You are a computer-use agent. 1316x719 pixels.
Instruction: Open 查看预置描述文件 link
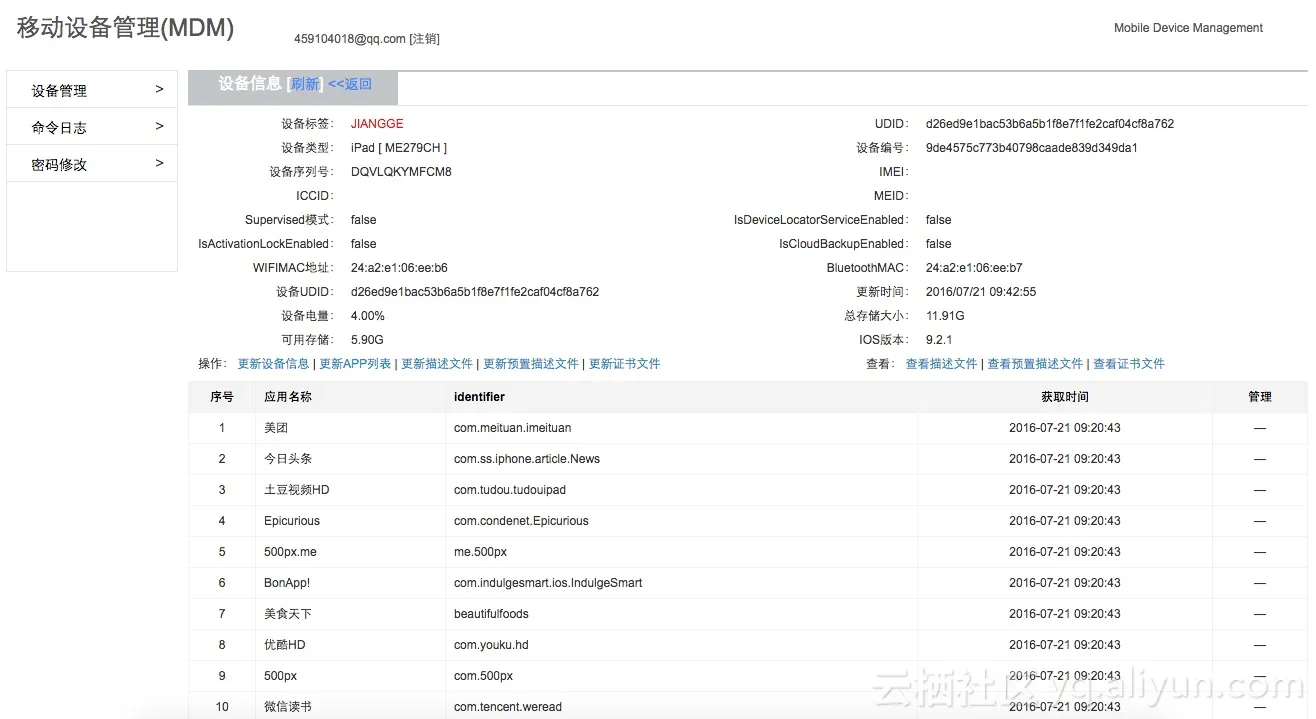pos(1035,364)
